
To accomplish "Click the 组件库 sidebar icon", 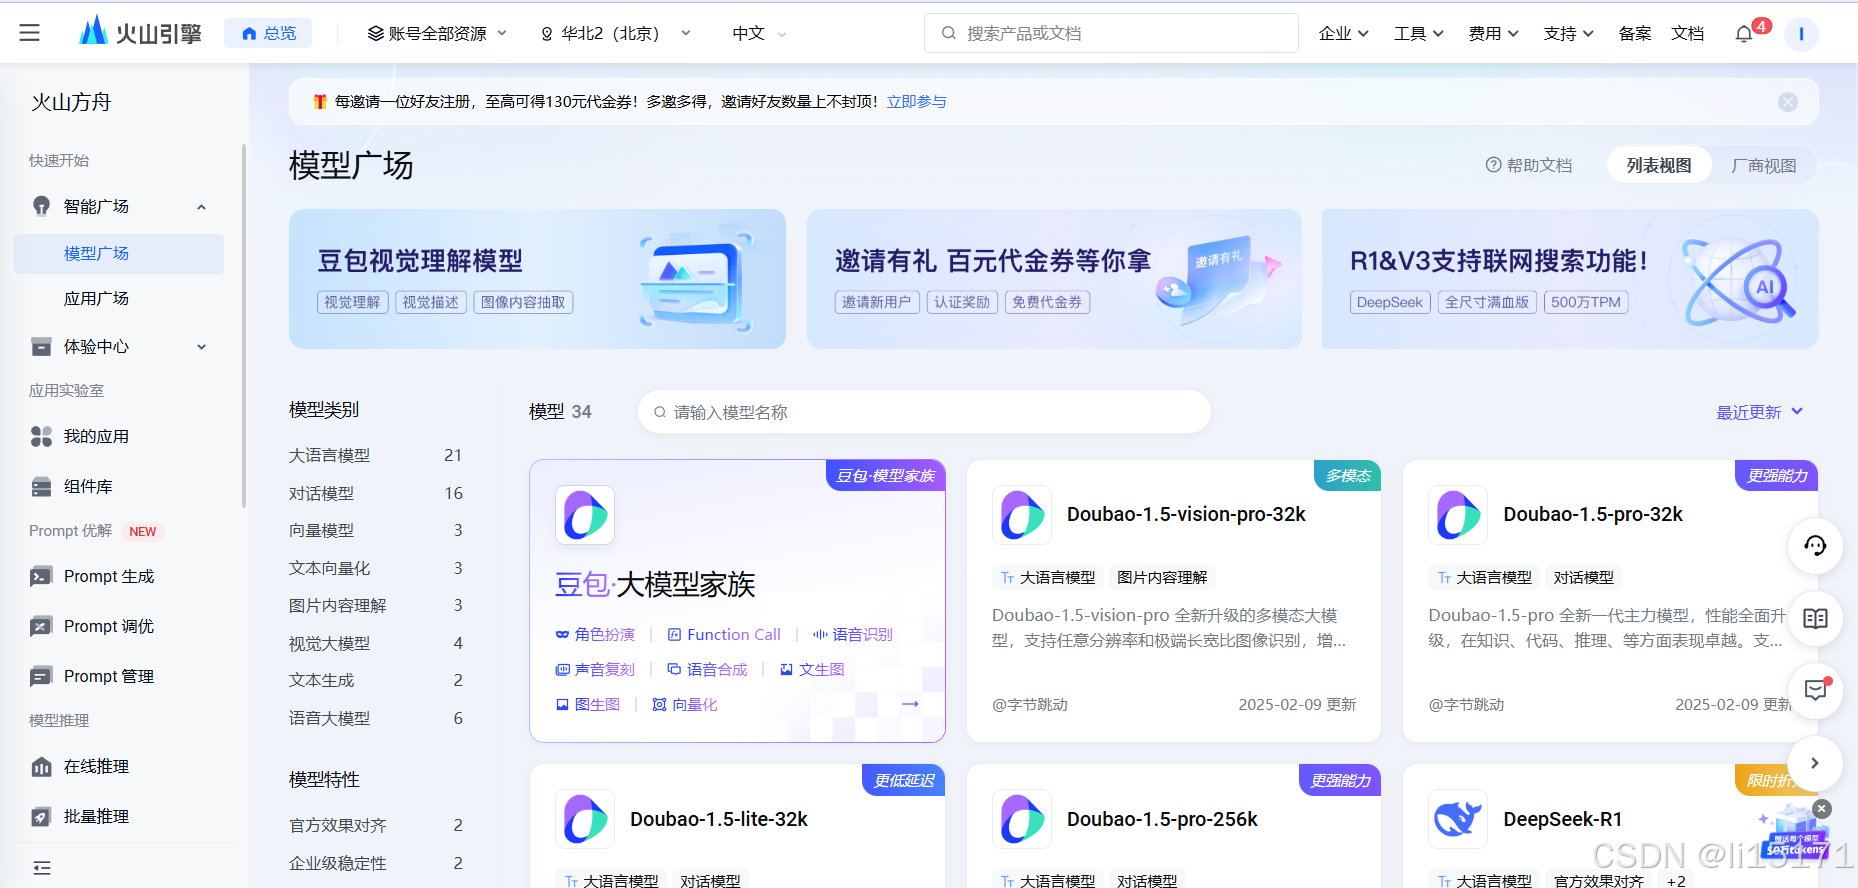I will point(41,486).
